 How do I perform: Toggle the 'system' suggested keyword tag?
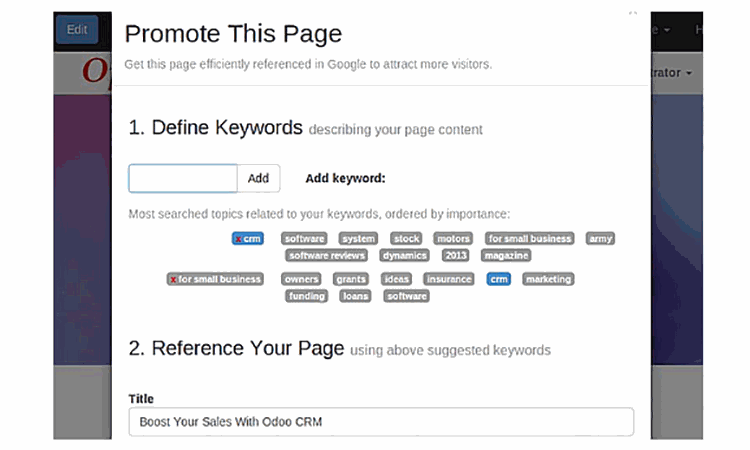[x=358, y=239]
